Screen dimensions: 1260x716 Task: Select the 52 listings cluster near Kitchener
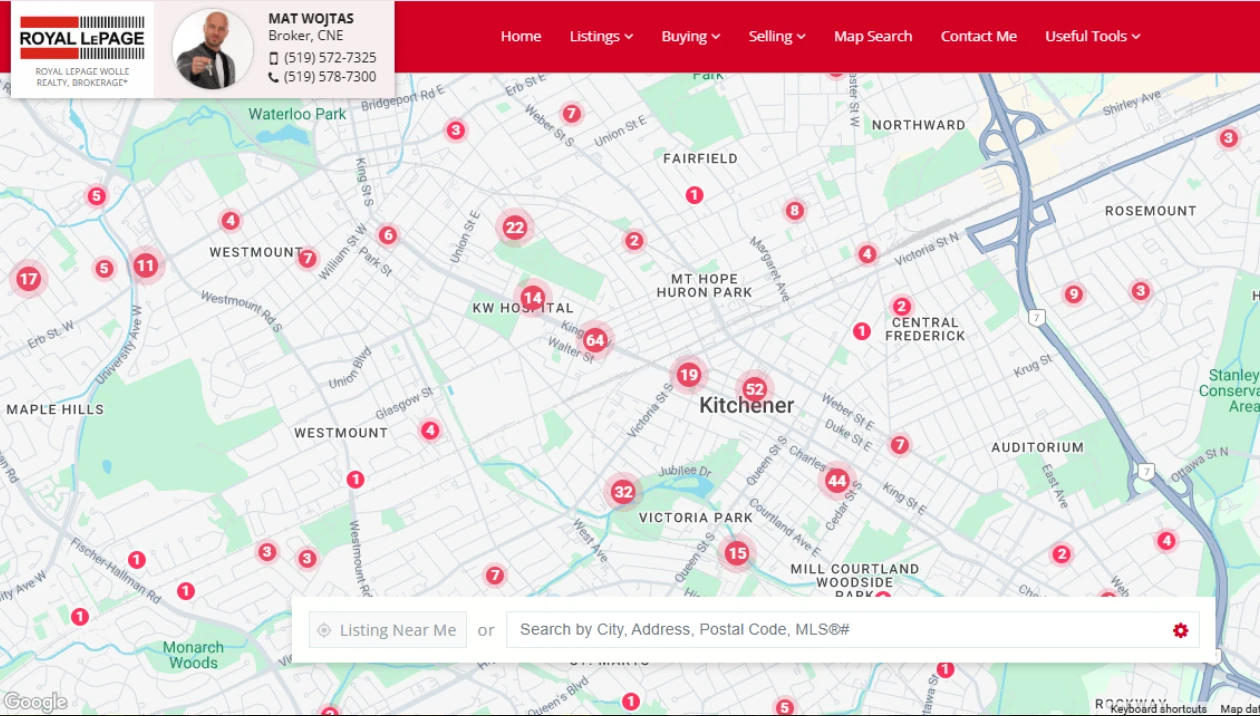(754, 390)
